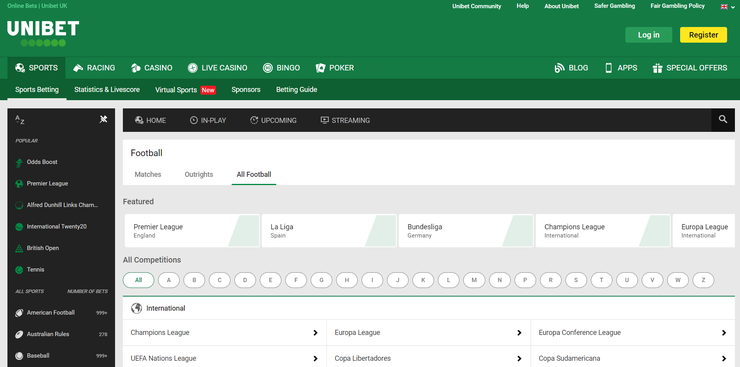Filter competitions by letter G
Viewport: 740px width, 367px height.
tap(321, 280)
